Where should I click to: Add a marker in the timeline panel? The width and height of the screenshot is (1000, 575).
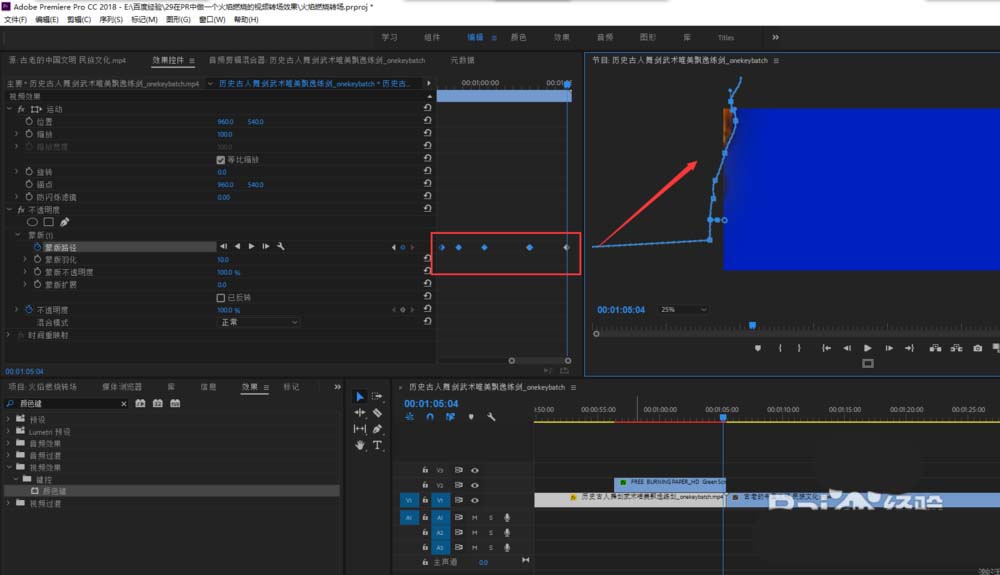pyautogui.click(x=471, y=417)
